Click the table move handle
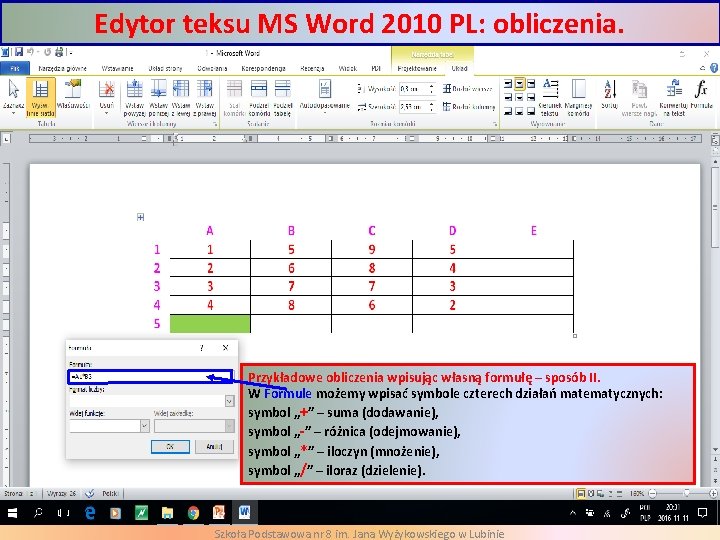 (141, 217)
